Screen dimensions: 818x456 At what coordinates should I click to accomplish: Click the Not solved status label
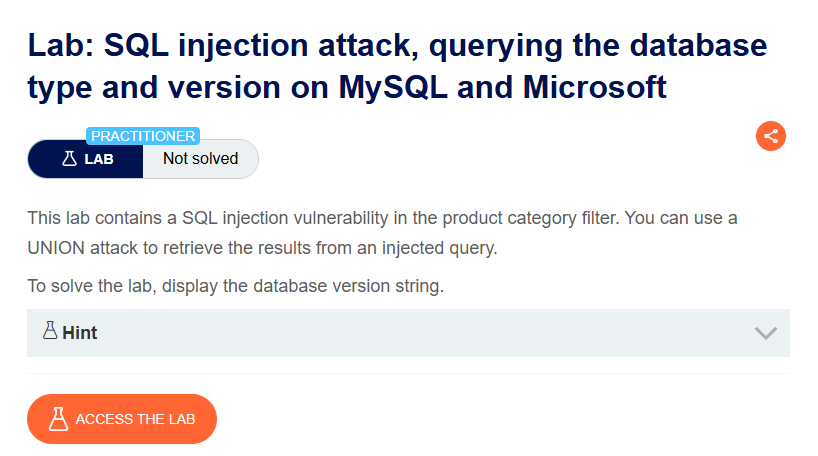click(200, 159)
